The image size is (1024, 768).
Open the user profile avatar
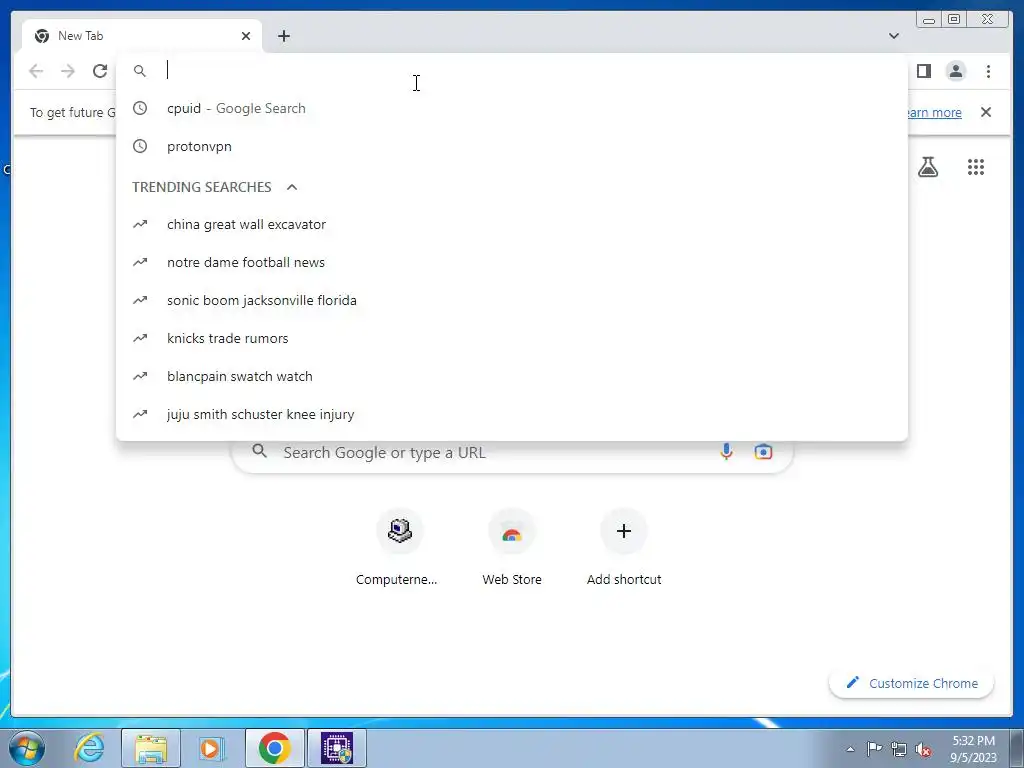(x=956, y=71)
